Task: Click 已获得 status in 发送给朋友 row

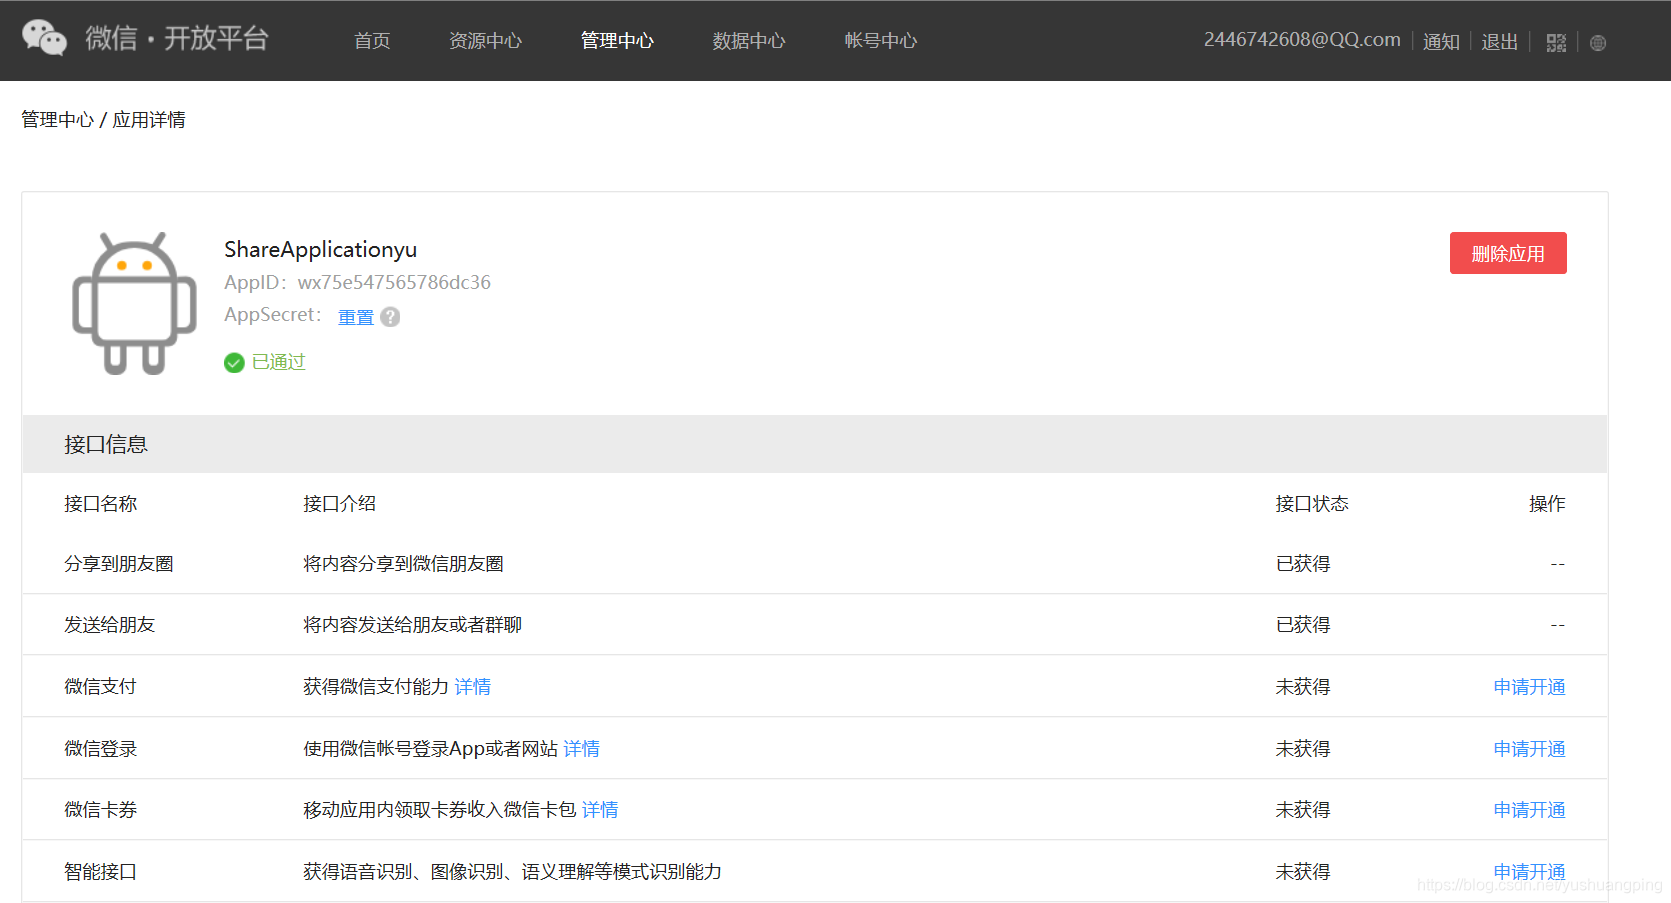Action: [1302, 625]
